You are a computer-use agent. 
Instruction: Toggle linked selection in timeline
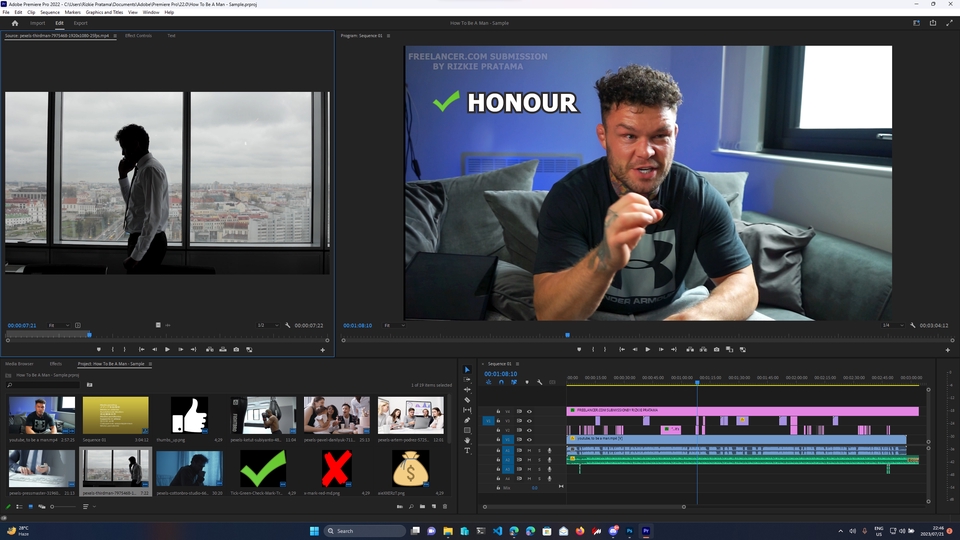point(514,382)
